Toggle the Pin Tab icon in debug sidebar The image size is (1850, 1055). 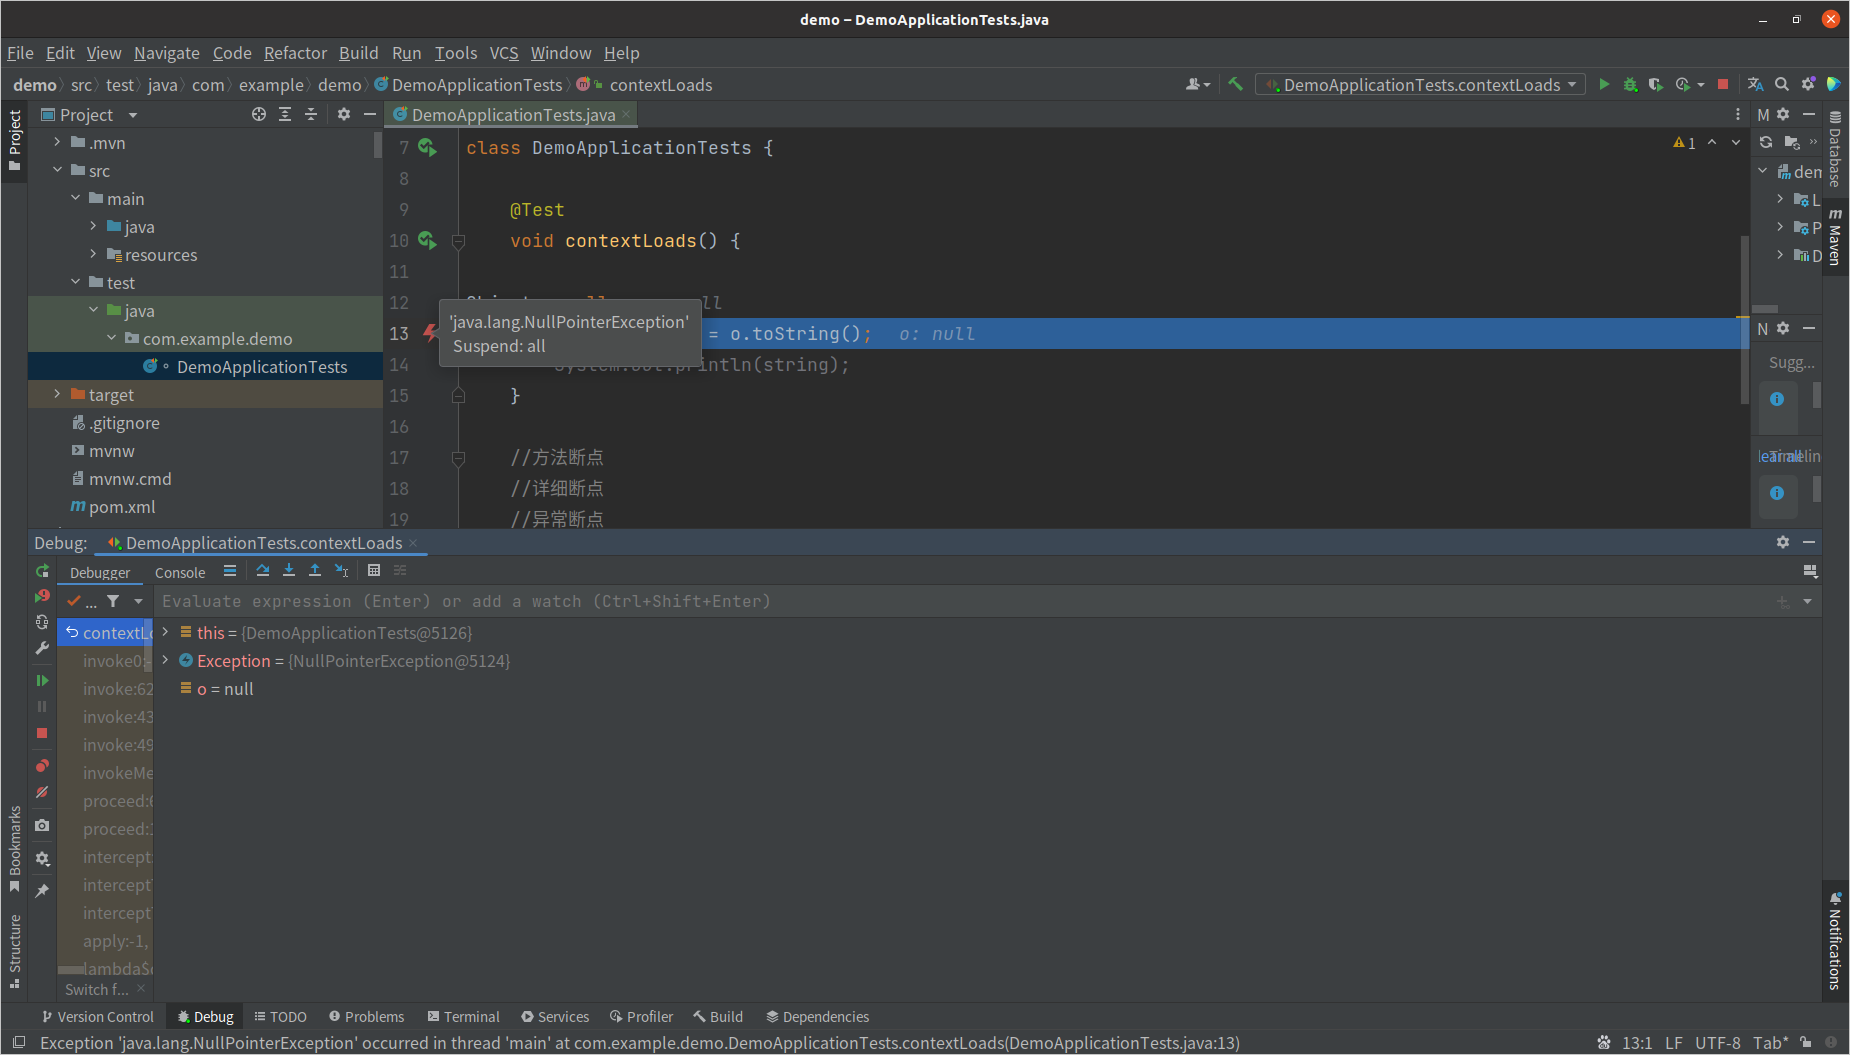point(42,891)
